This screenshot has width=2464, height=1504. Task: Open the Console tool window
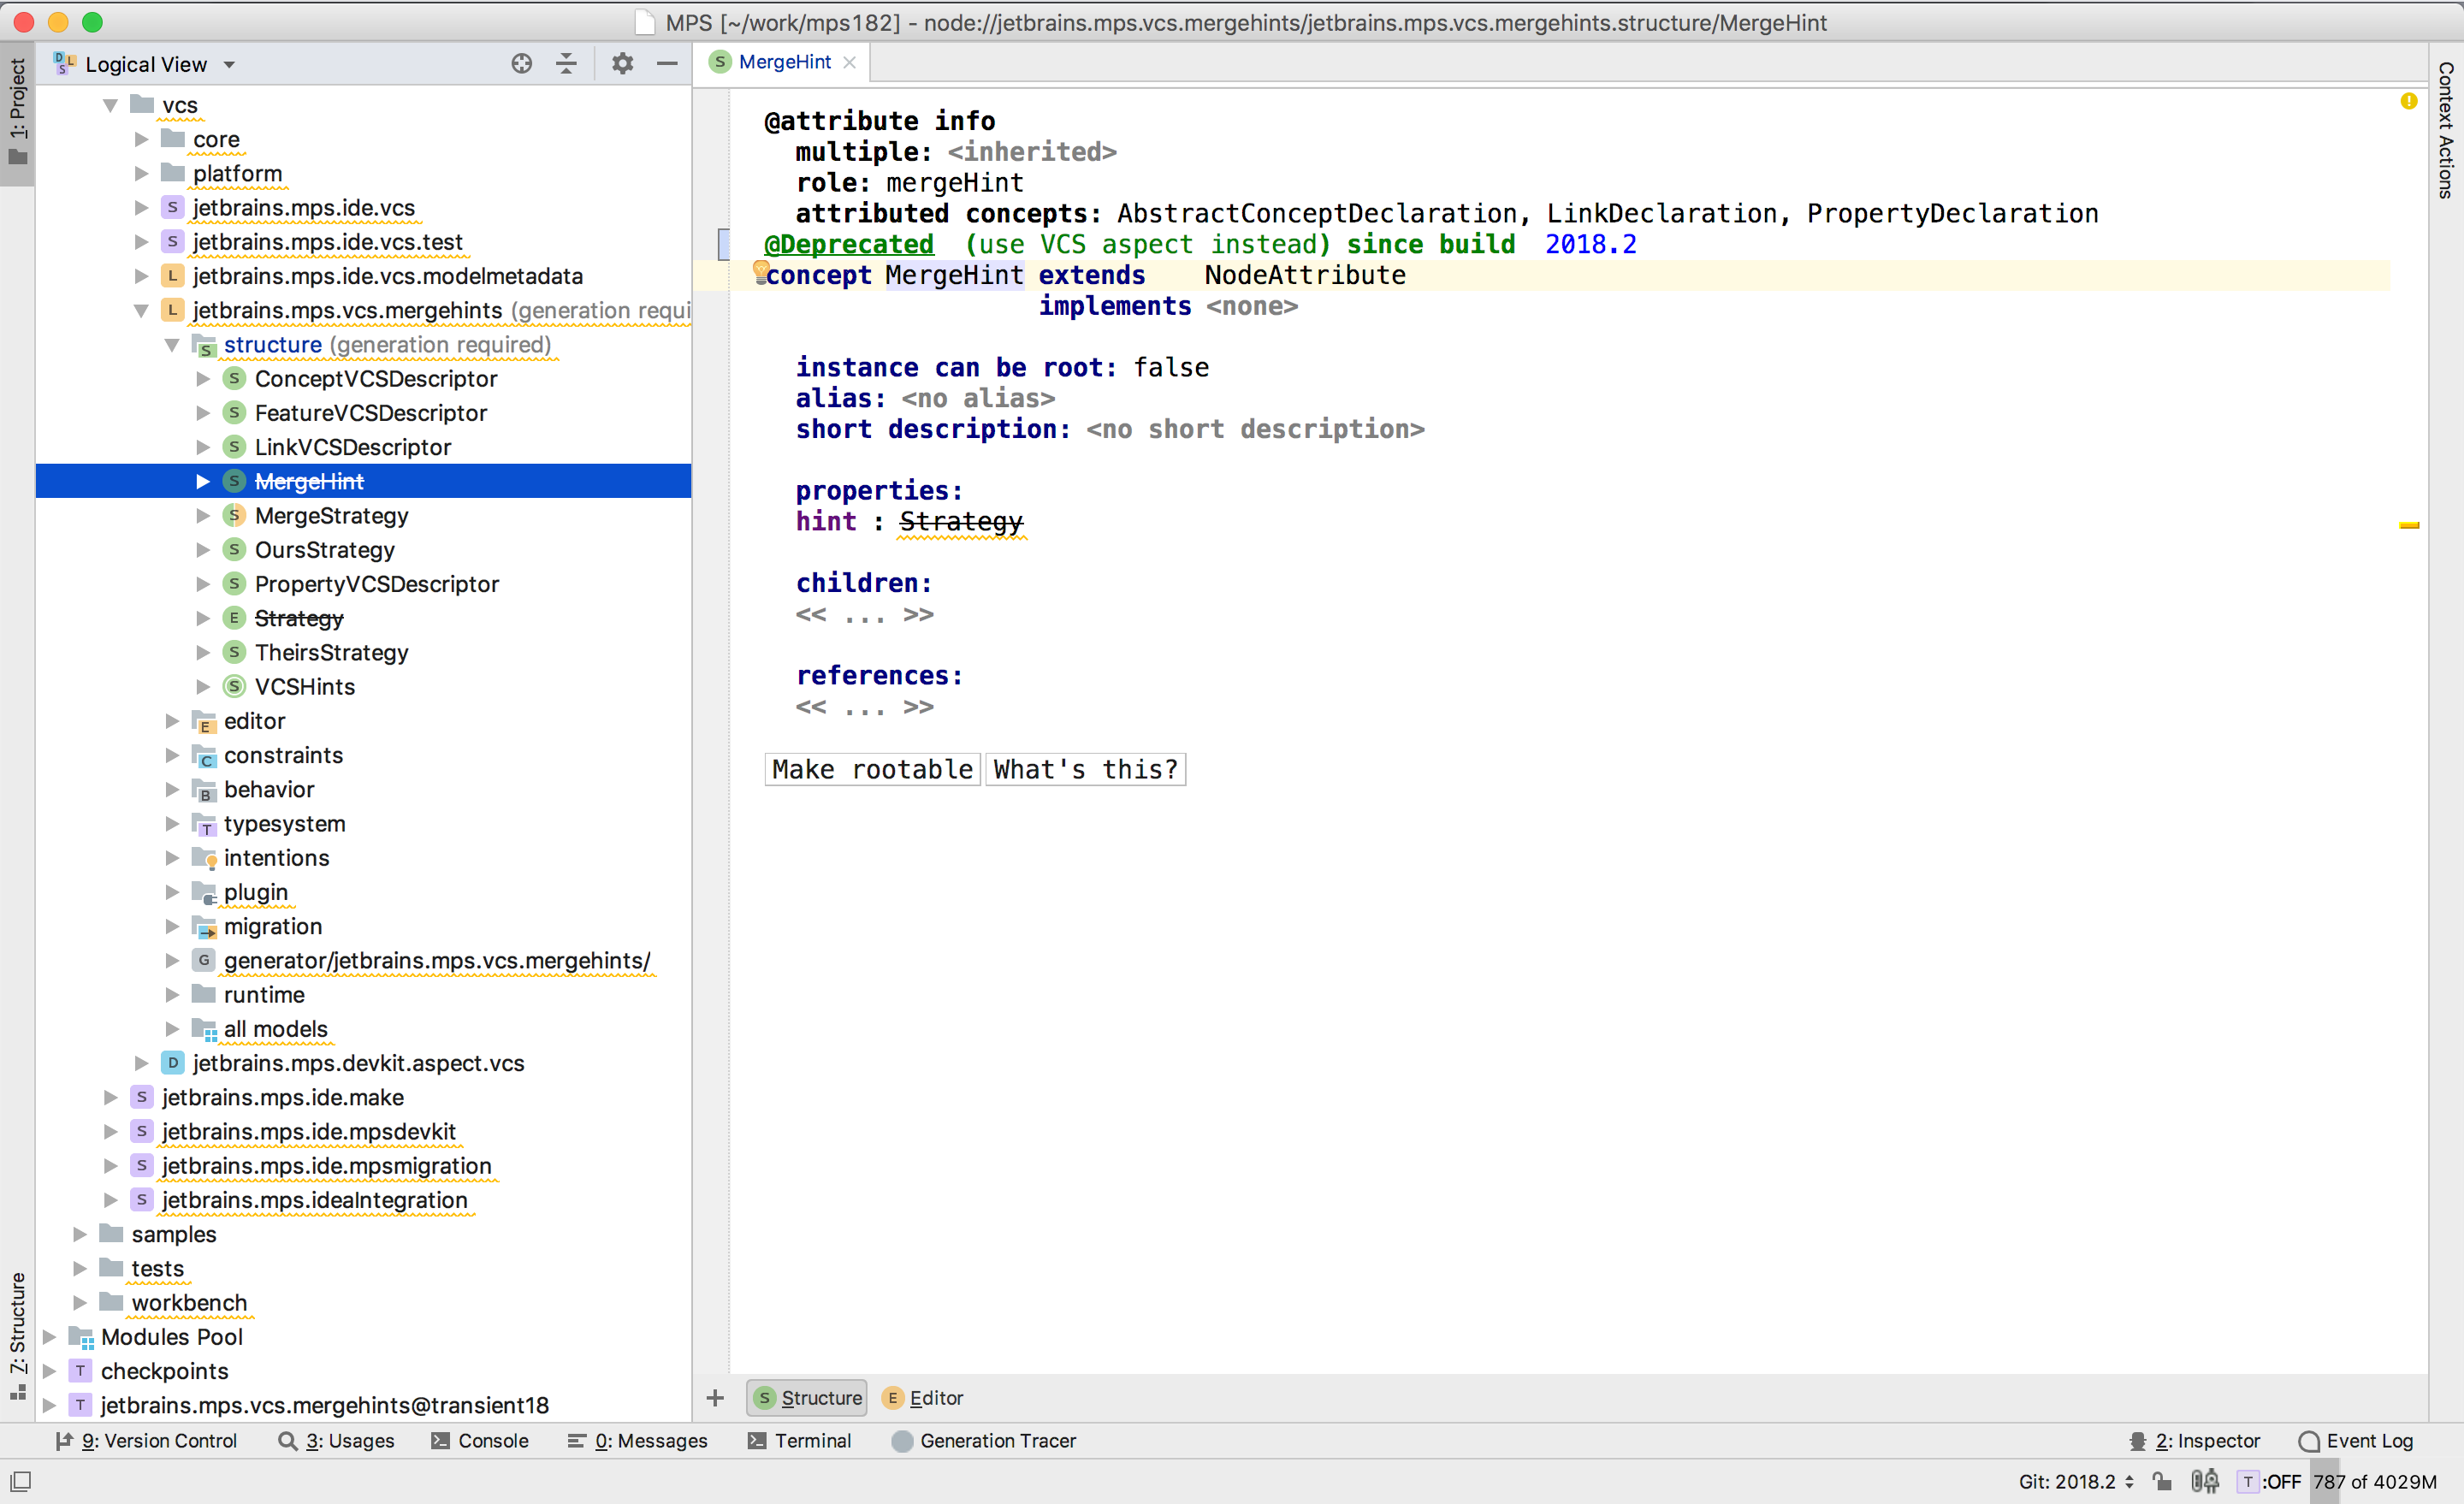click(480, 1440)
